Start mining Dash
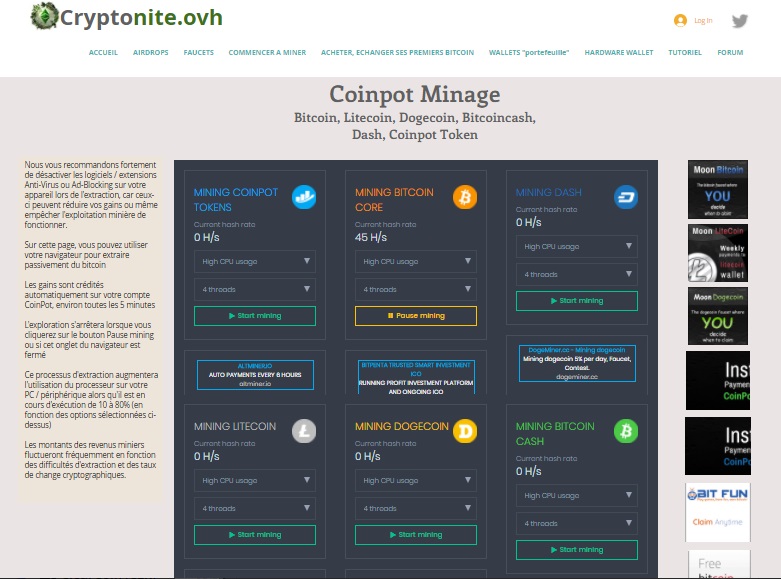 (577, 301)
